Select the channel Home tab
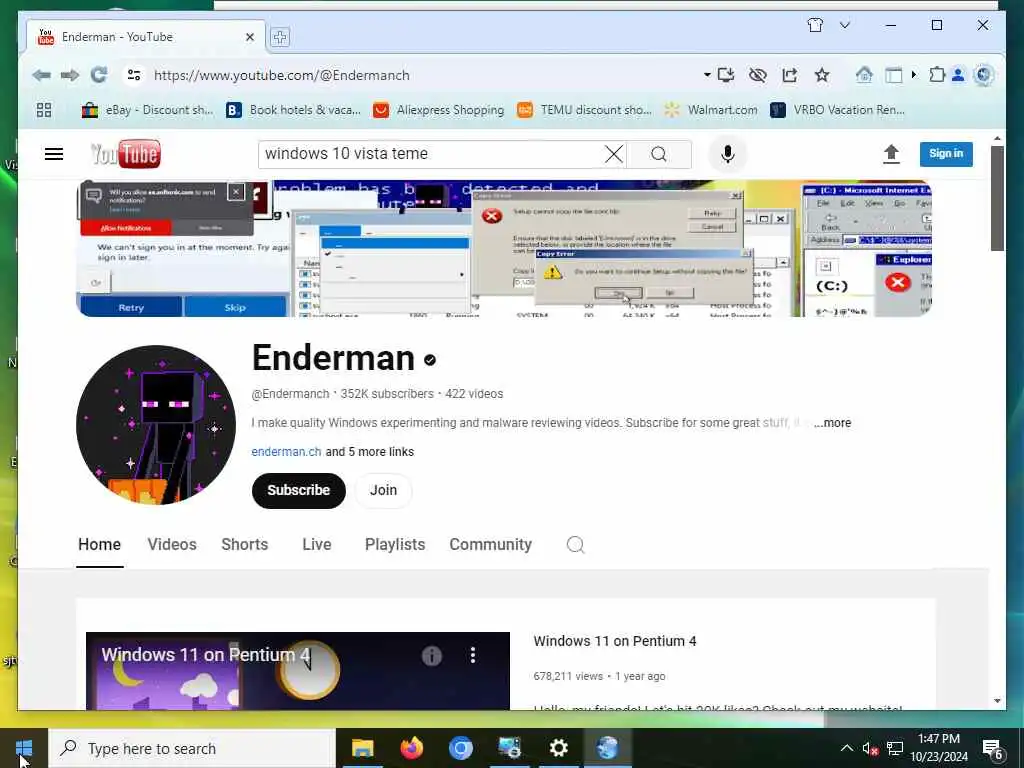The height and width of the screenshot is (768, 1024). (x=99, y=545)
